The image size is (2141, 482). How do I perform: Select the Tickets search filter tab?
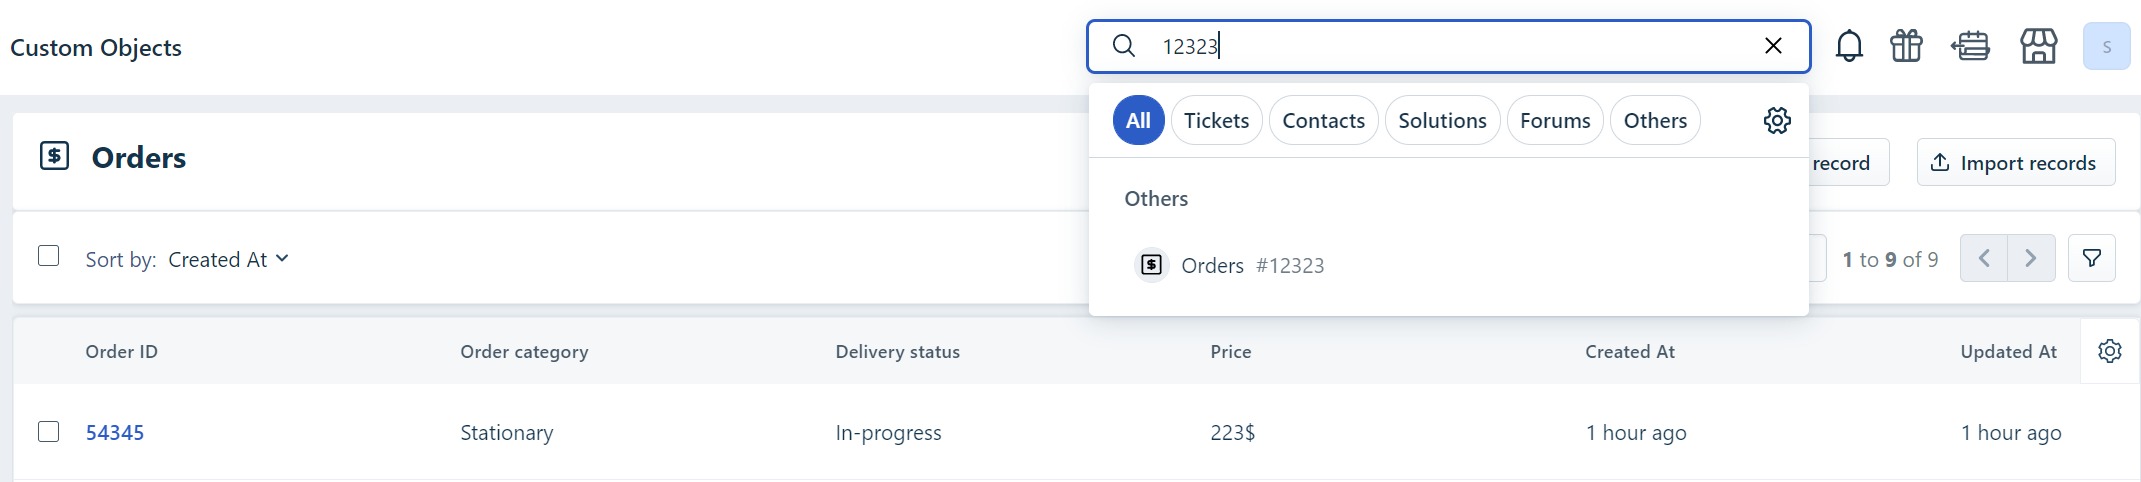click(1216, 120)
